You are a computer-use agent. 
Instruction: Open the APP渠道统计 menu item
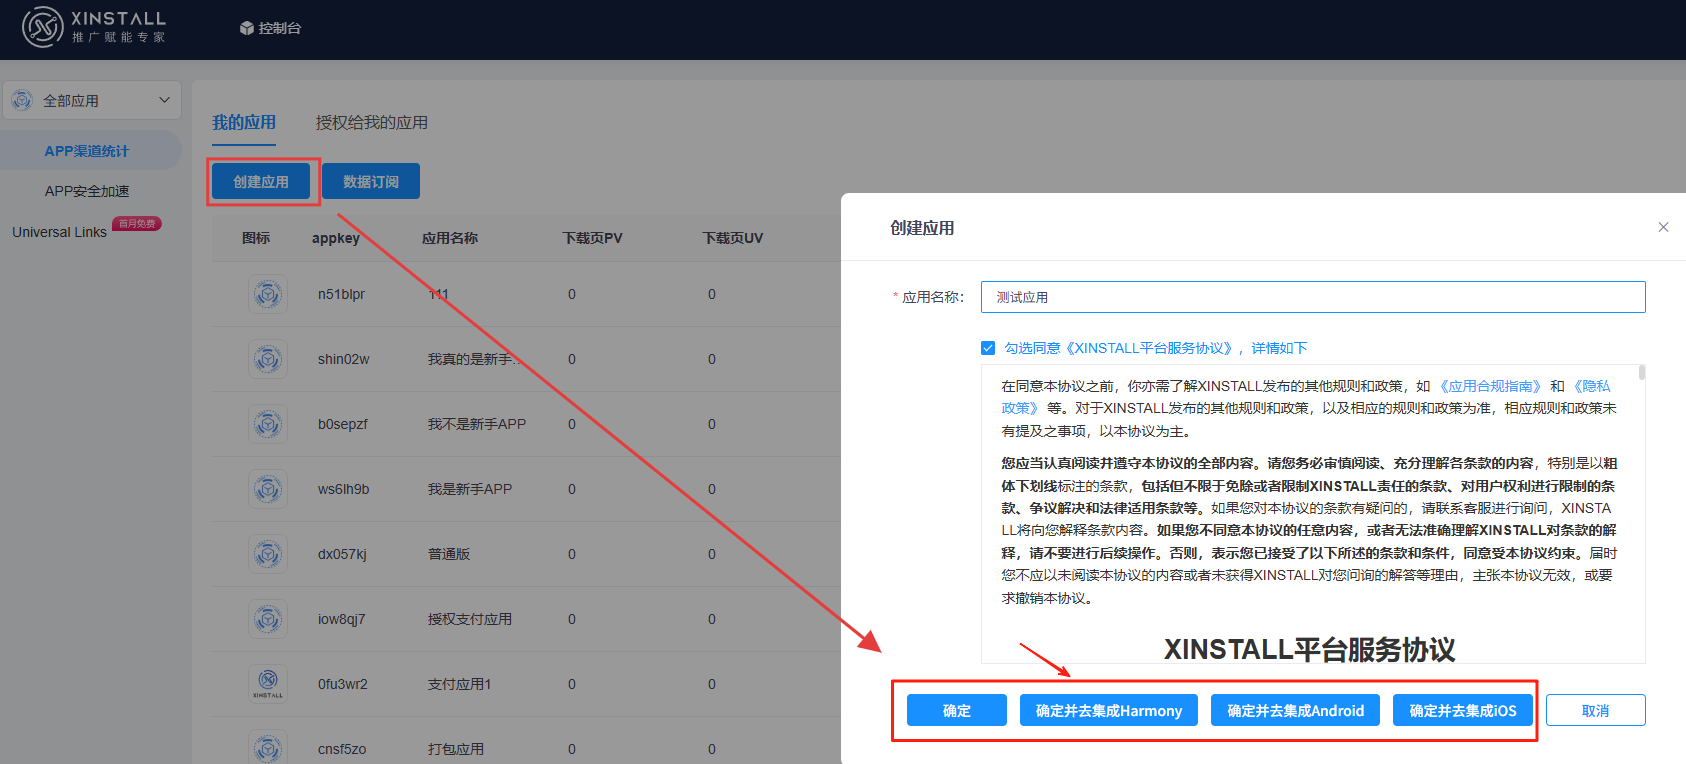click(x=87, y=151)
